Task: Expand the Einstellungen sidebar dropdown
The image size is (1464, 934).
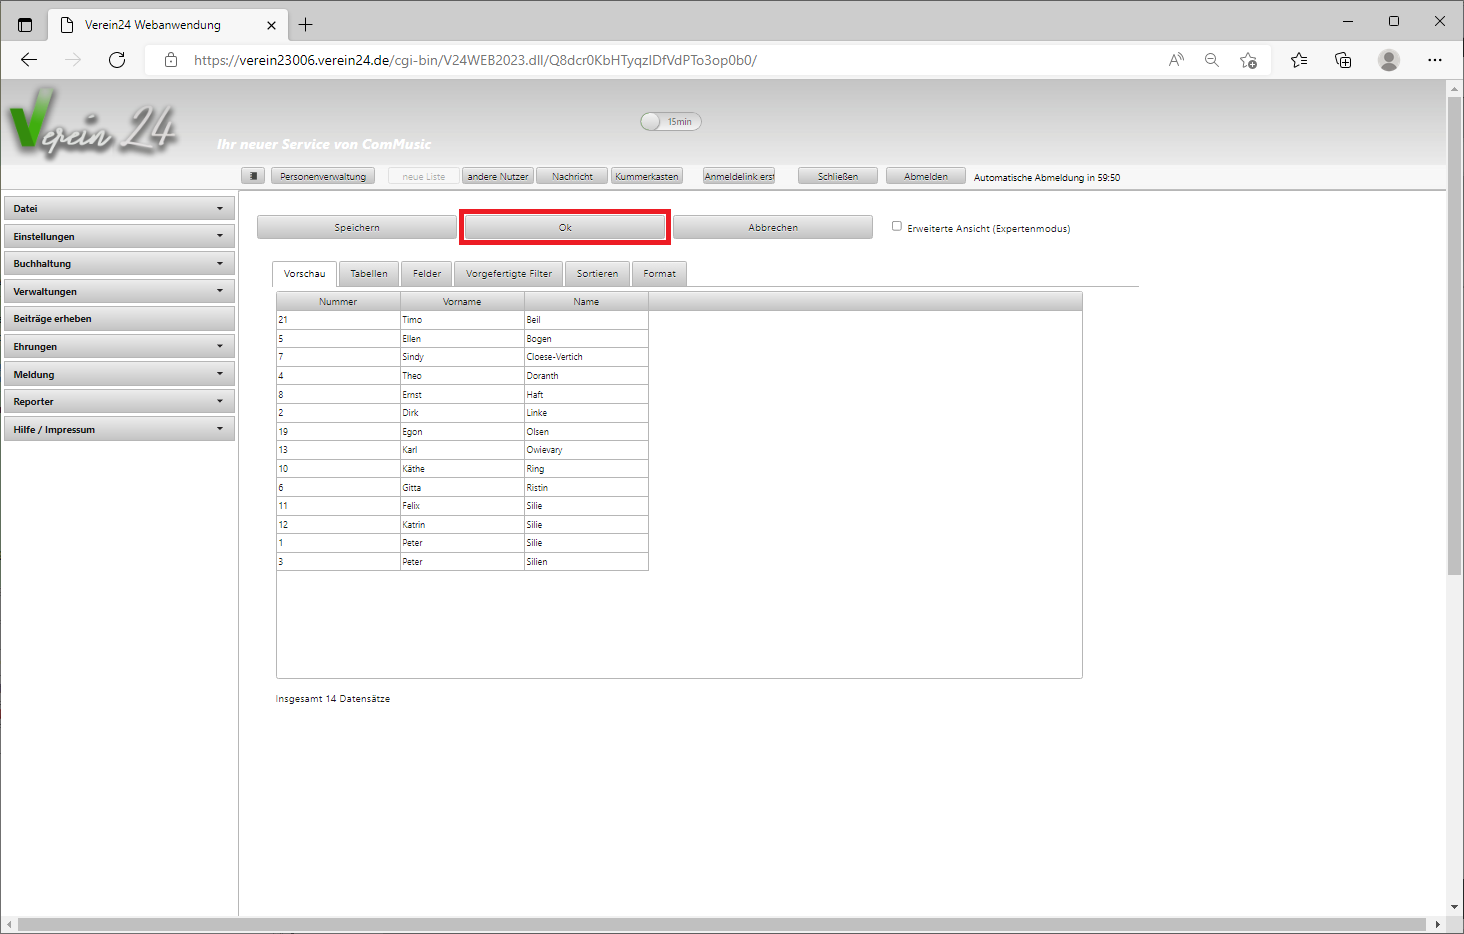Action: 119,237
